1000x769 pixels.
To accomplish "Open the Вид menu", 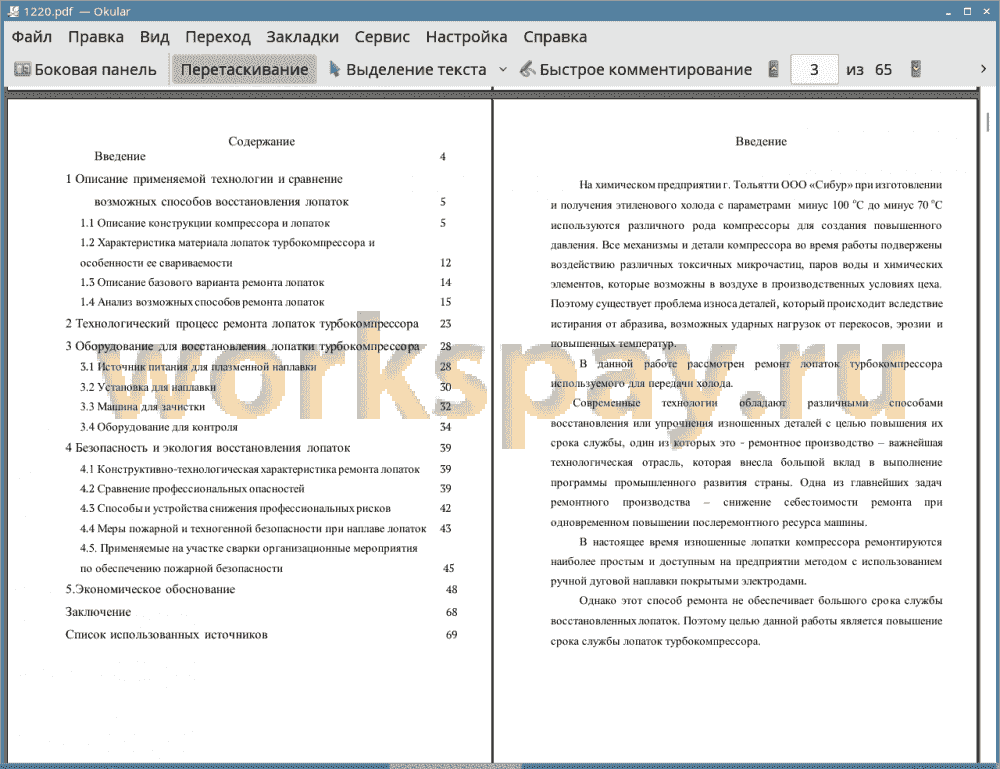I will 154,37.
